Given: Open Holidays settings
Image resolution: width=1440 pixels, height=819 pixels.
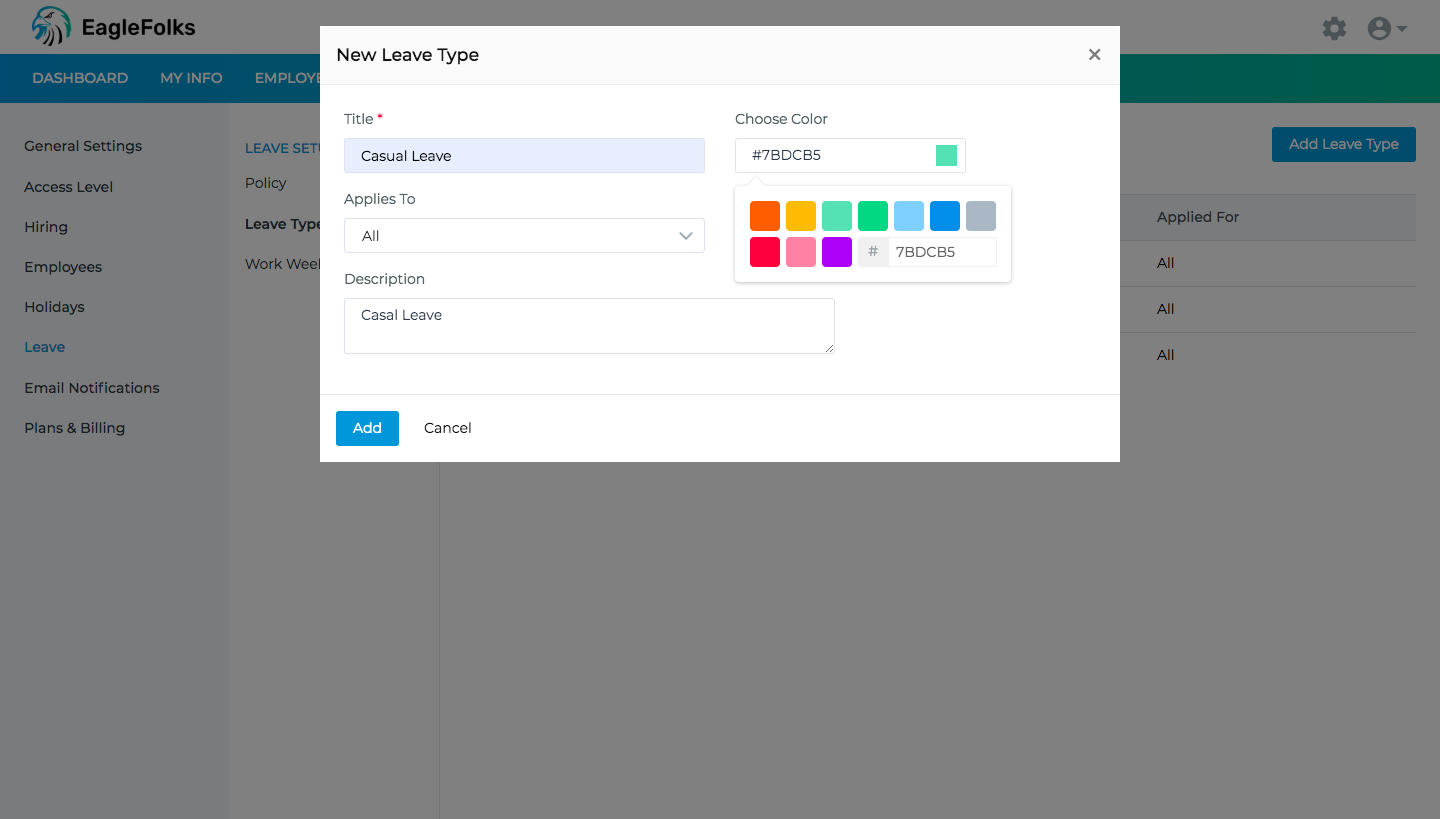Looking at the screenshot, I should (x=54, y=307).
